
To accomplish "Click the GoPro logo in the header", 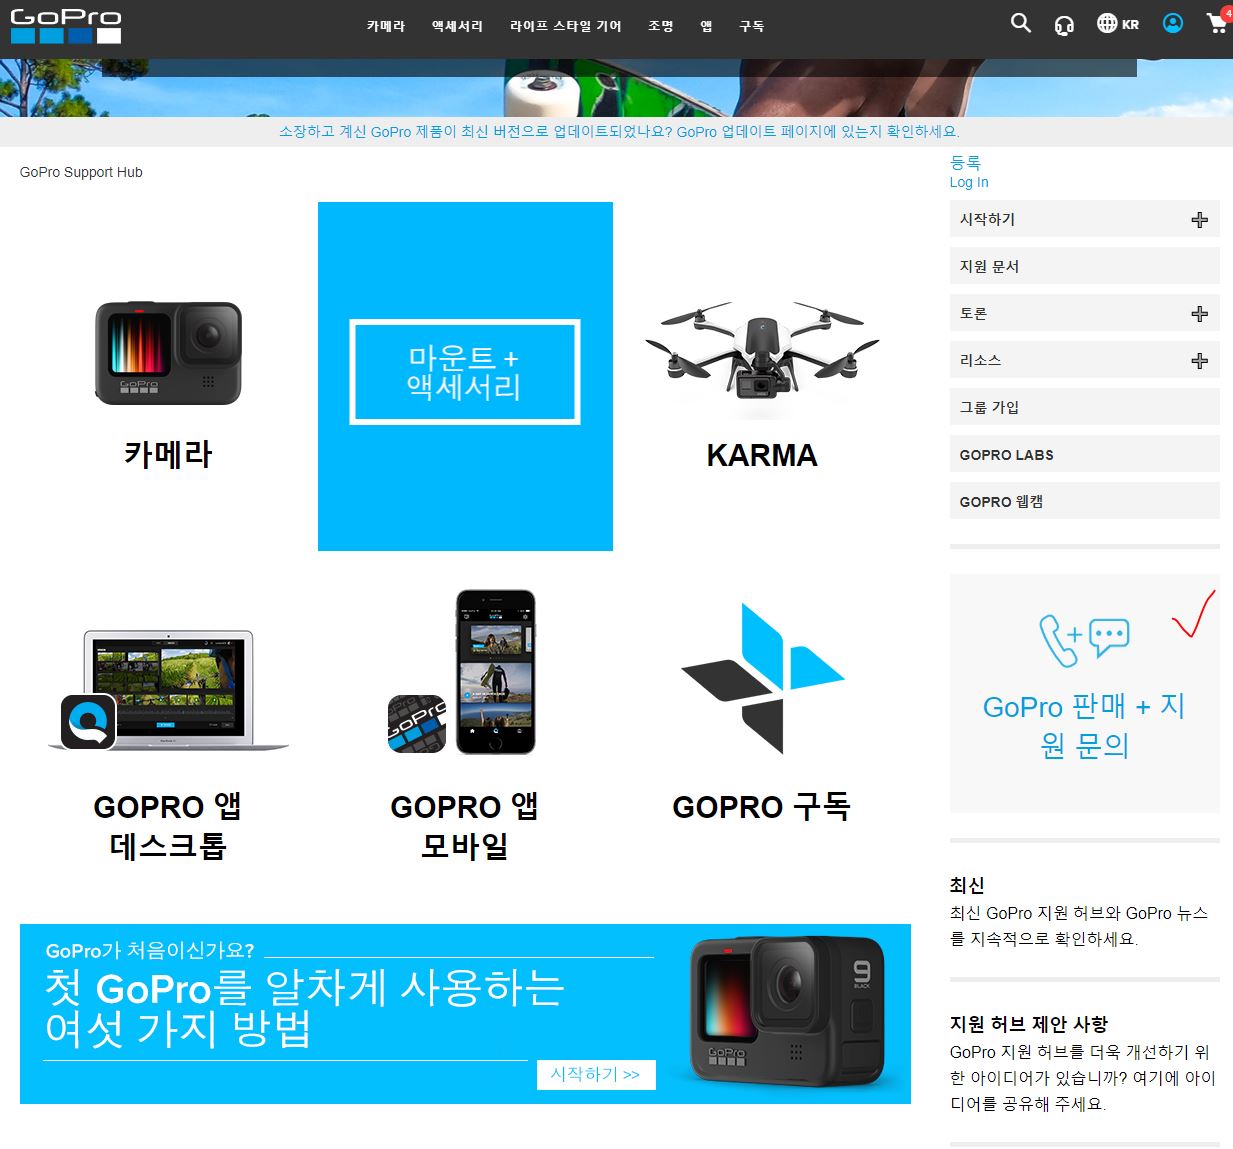I will (66, 26).
